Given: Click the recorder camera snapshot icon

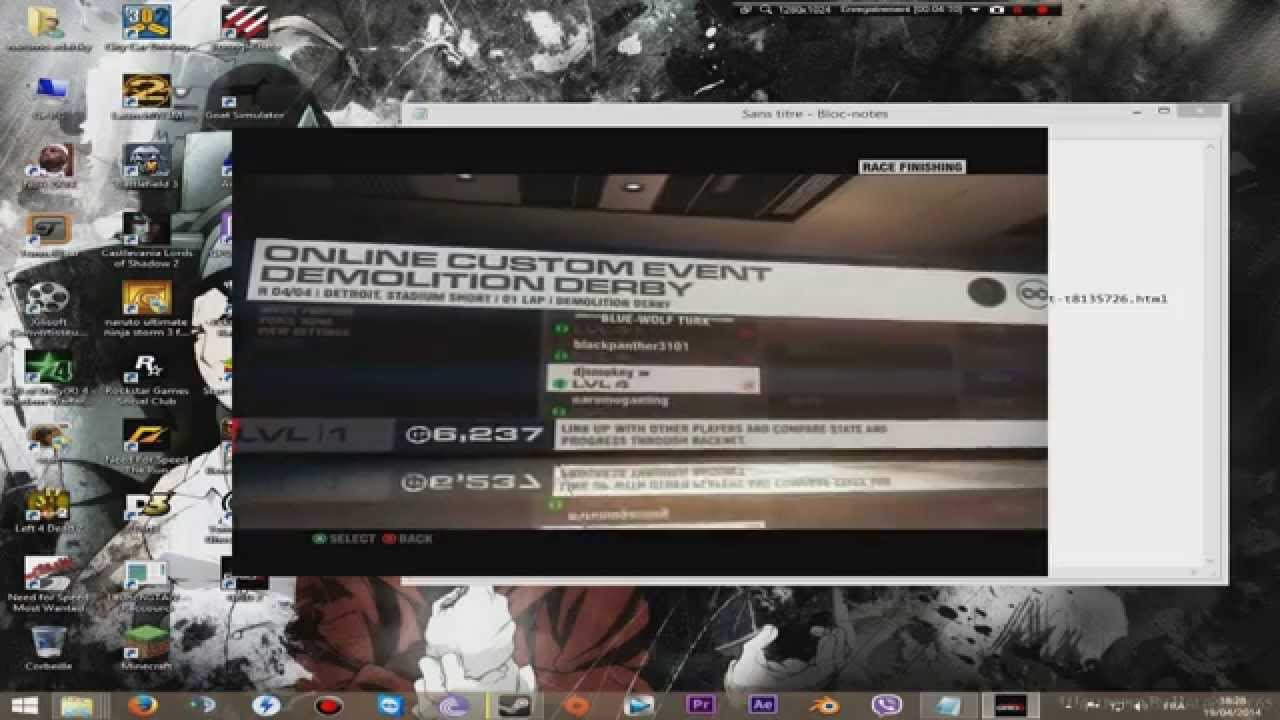Looking at the screenshot, I should pyautogui.click(x=996, y=9).
